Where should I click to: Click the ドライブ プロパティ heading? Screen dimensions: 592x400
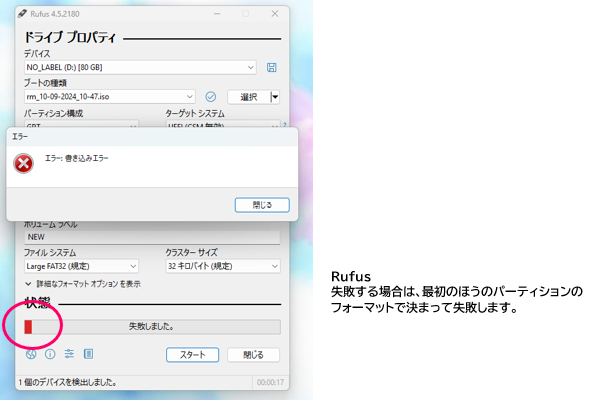(71, 37)
